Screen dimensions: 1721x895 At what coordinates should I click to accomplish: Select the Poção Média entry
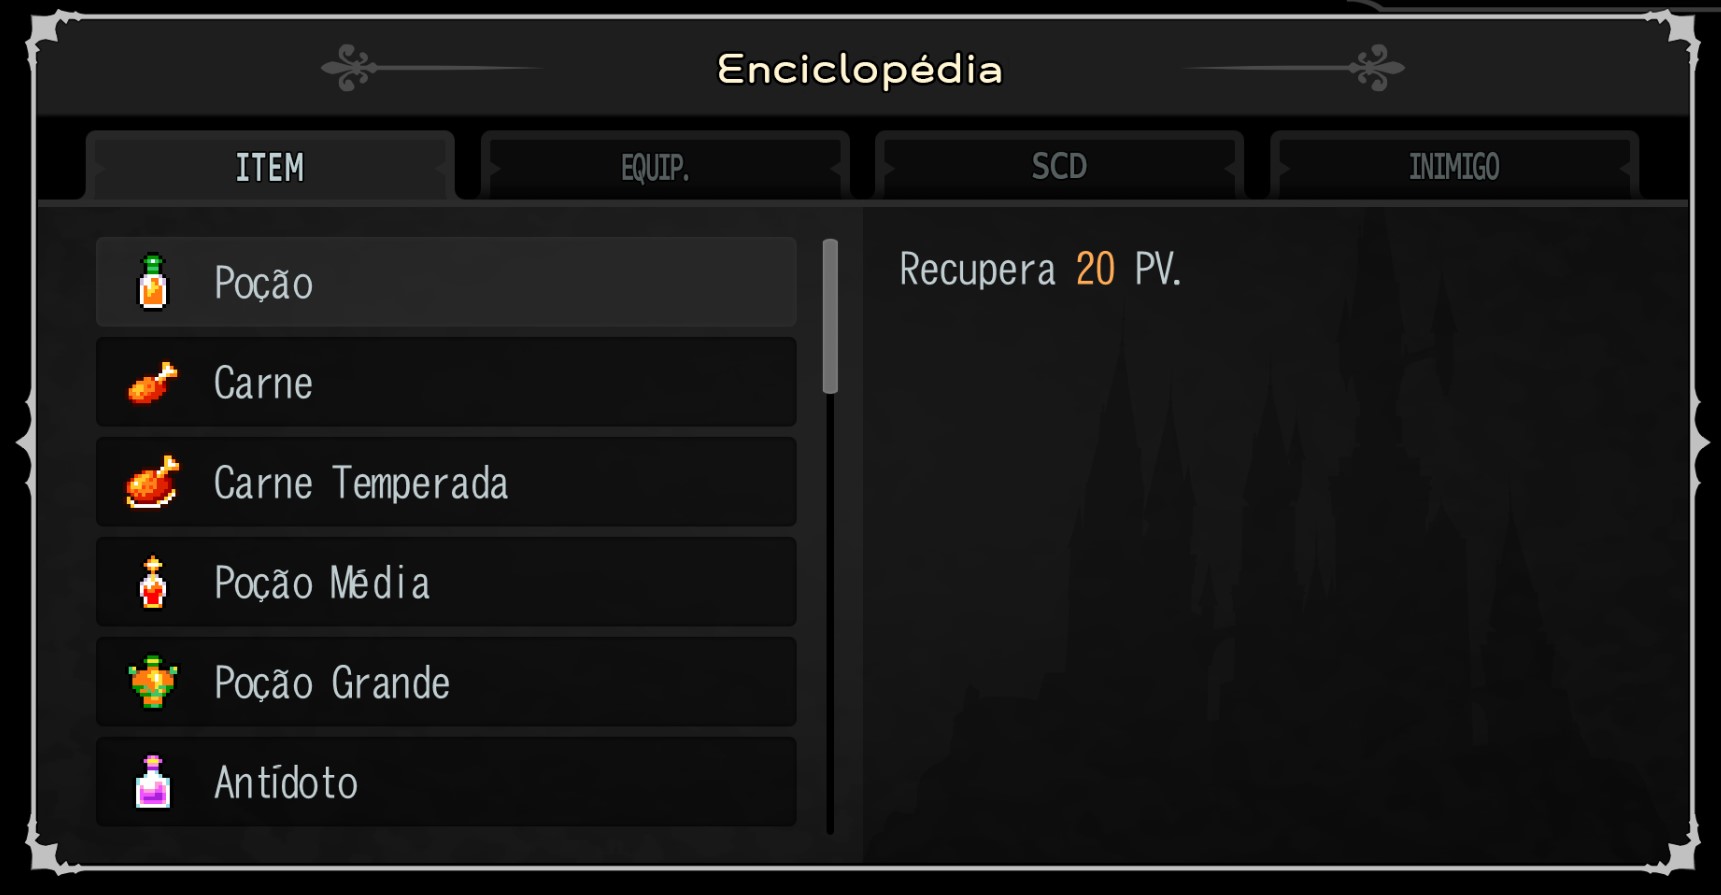click(446, 583)
